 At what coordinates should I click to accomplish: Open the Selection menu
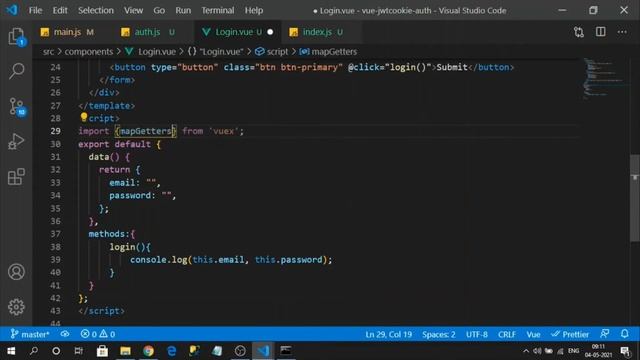96,10
